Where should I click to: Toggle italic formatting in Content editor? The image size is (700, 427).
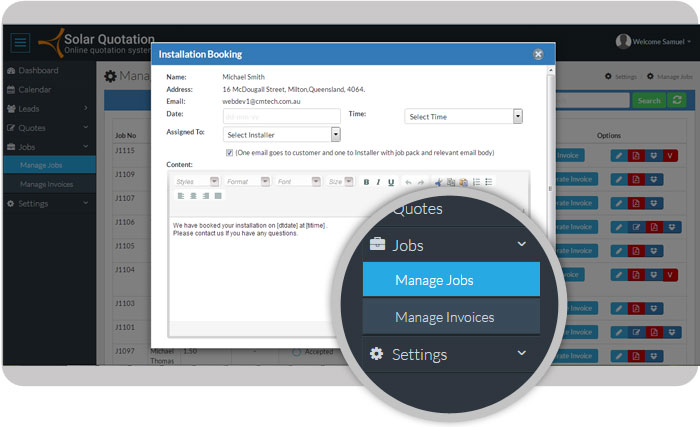pyautogui.click(x=378, y=182)
